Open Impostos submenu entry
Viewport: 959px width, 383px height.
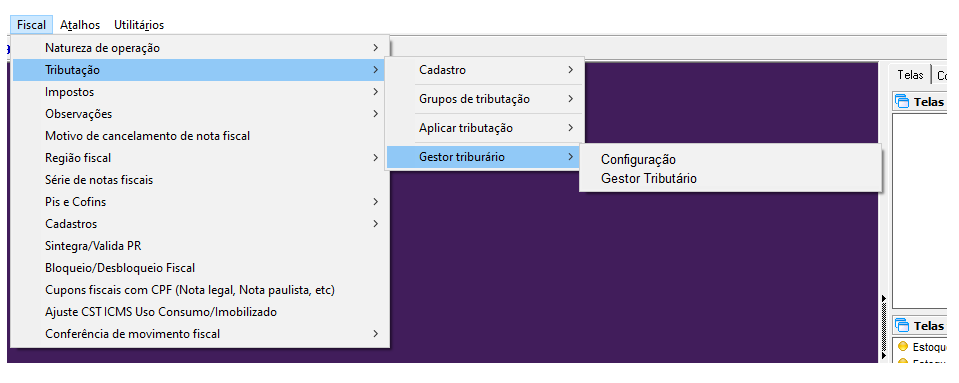(x=200, y=92)
